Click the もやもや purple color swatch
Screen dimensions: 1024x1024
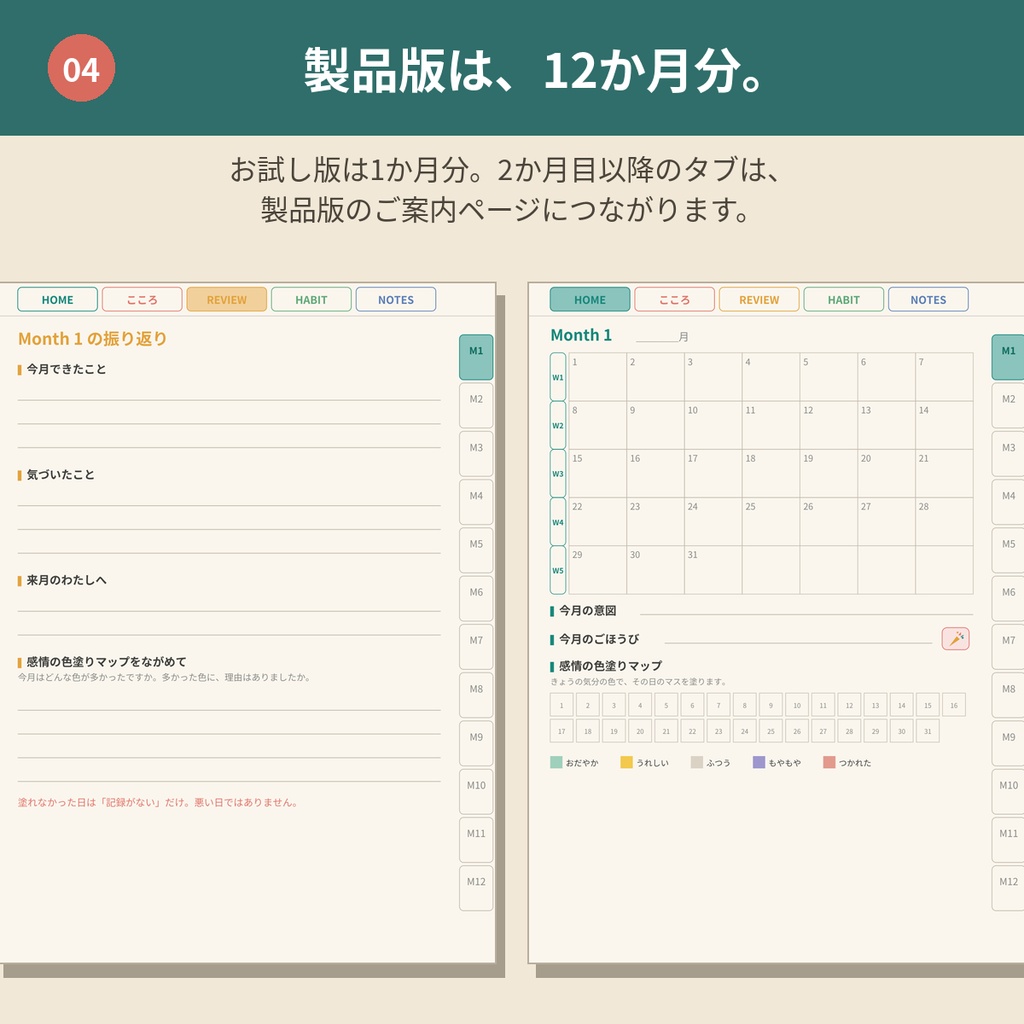click(x=759, y=762)
